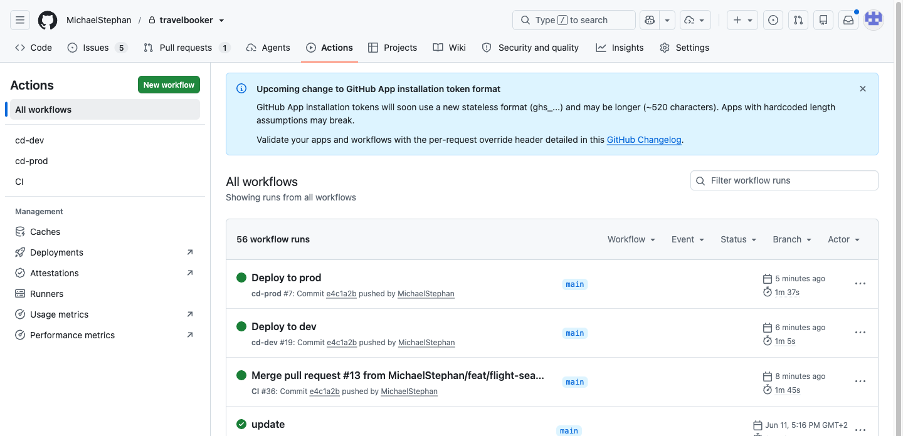Click main branch label on Deploy to dev row
Screen dimensions: 904x436
click(575, 333)
